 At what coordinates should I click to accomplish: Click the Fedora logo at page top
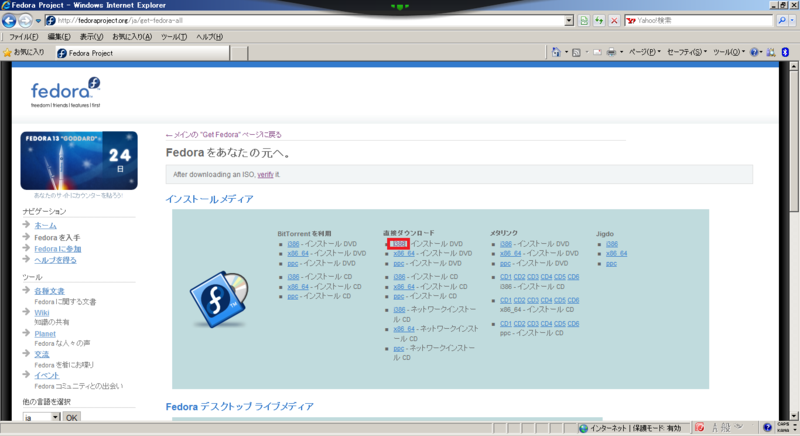65,92
